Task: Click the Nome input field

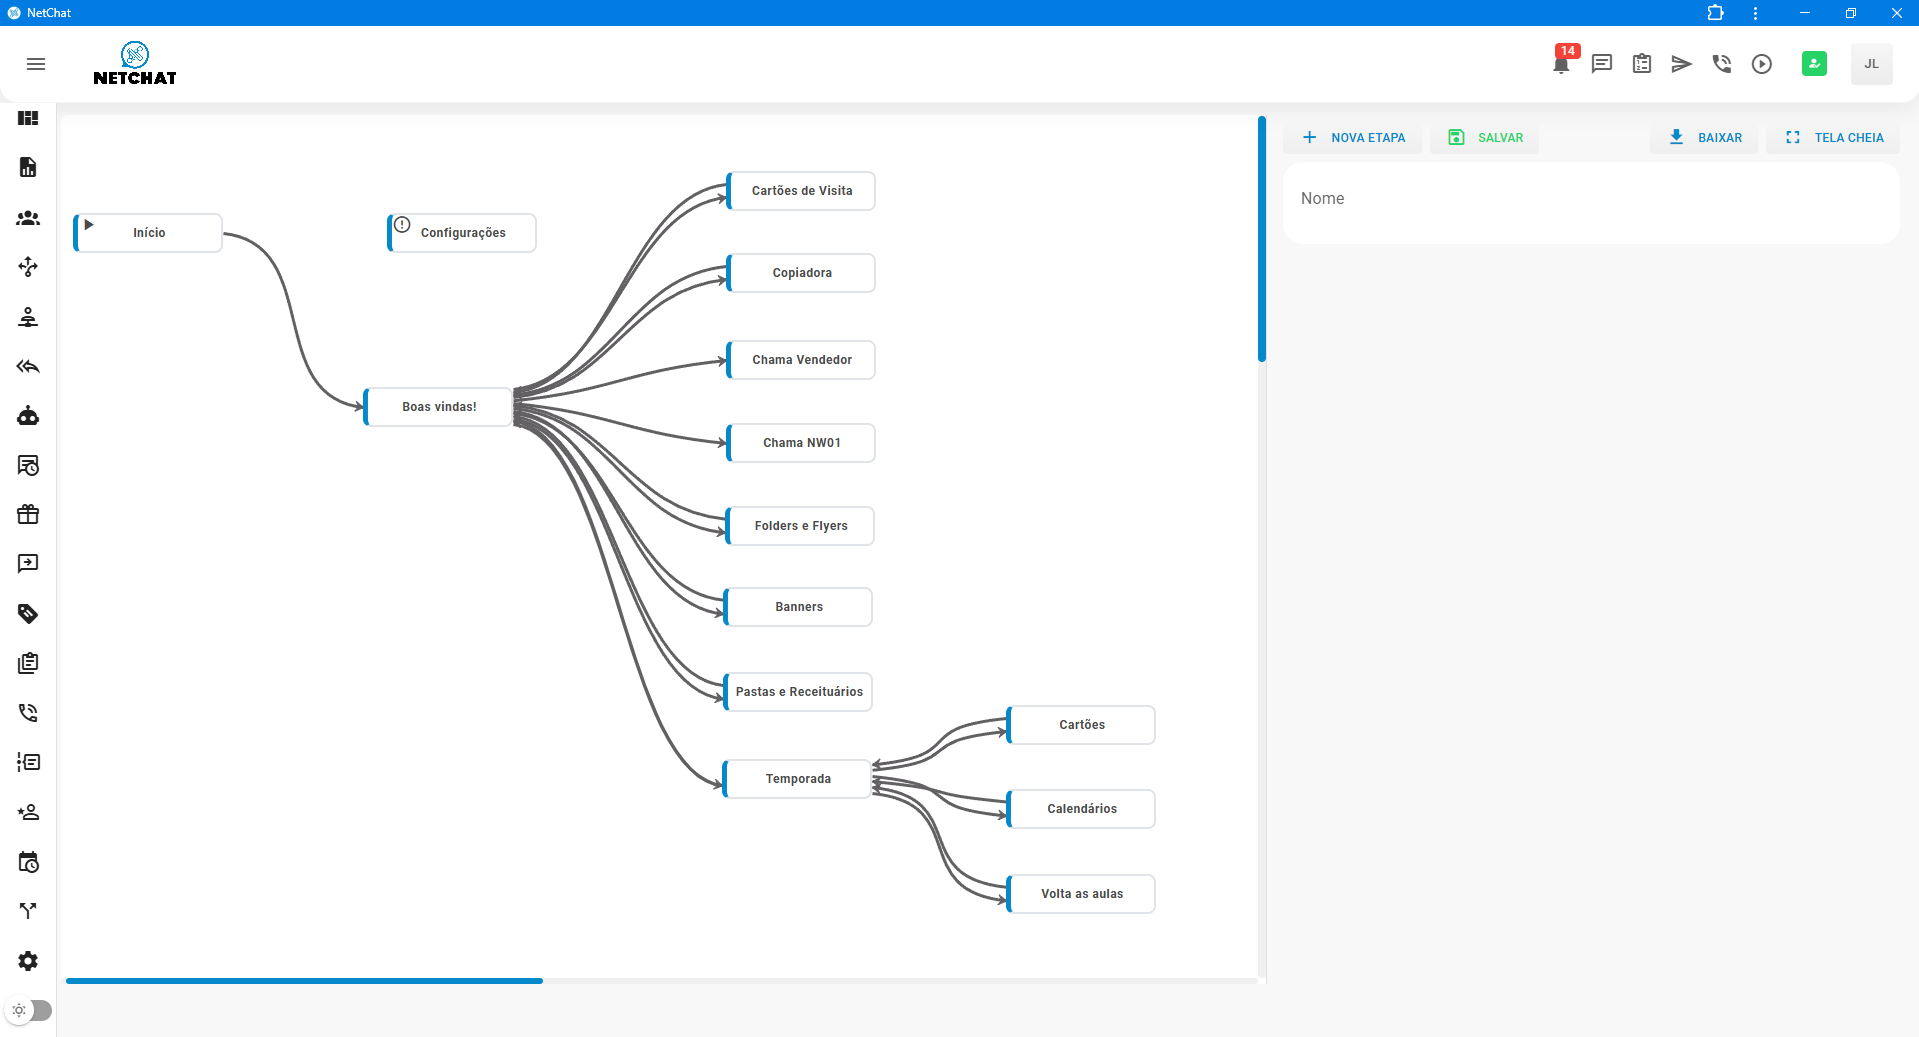Action: (1590, 200)
